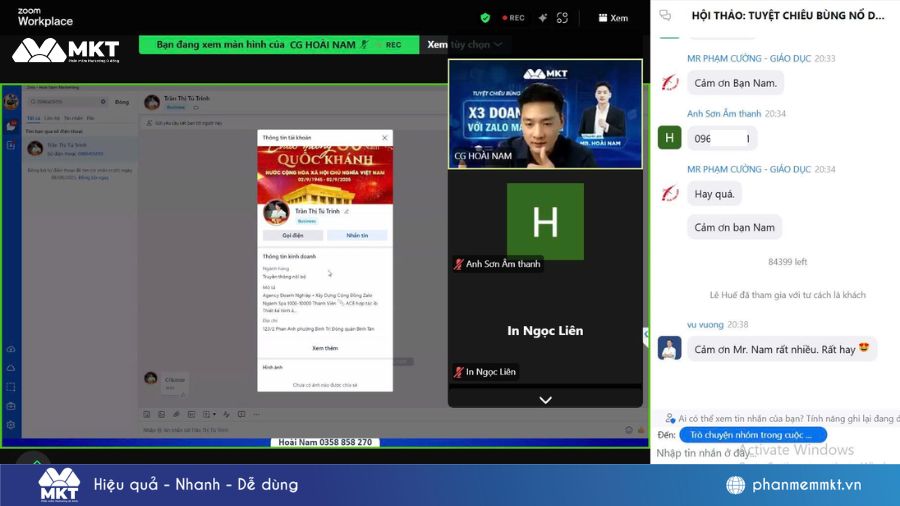900x506 pixels.
Task: Select the File search tab
Action: pos(90,118)
